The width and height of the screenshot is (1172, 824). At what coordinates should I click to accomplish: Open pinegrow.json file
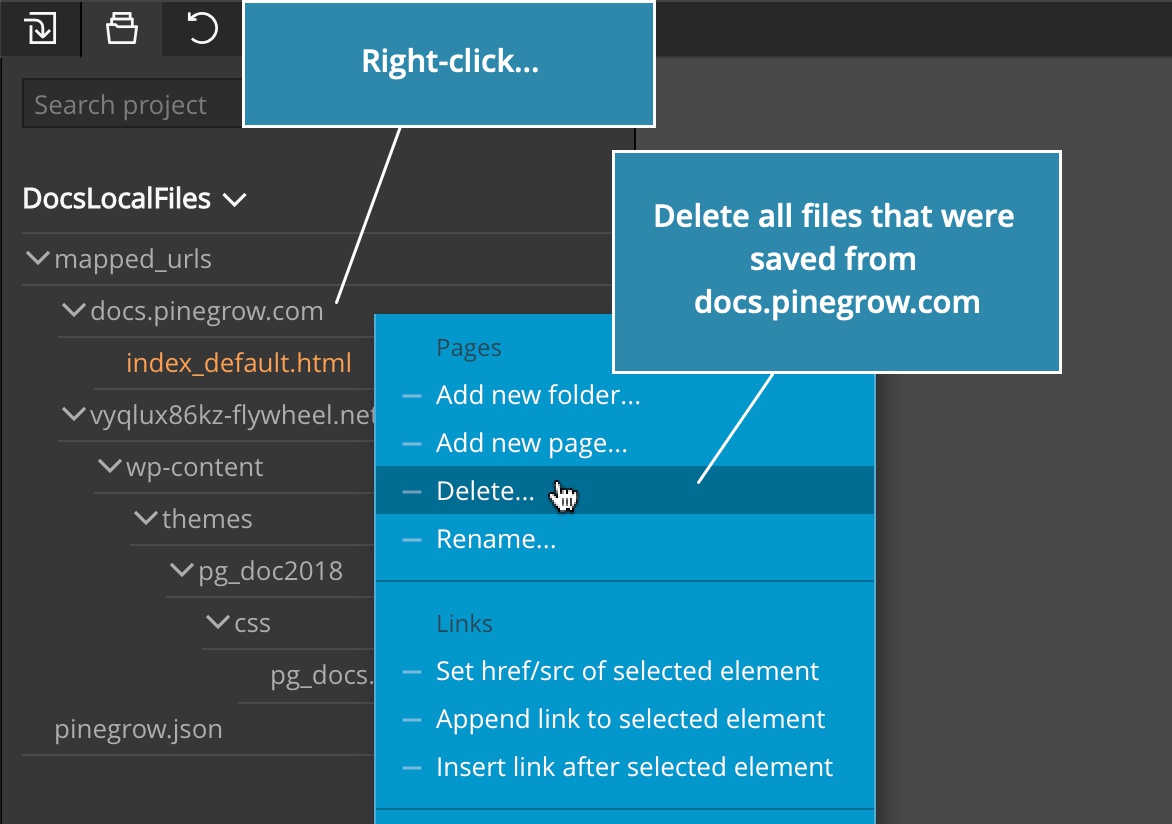pos(138,729)
